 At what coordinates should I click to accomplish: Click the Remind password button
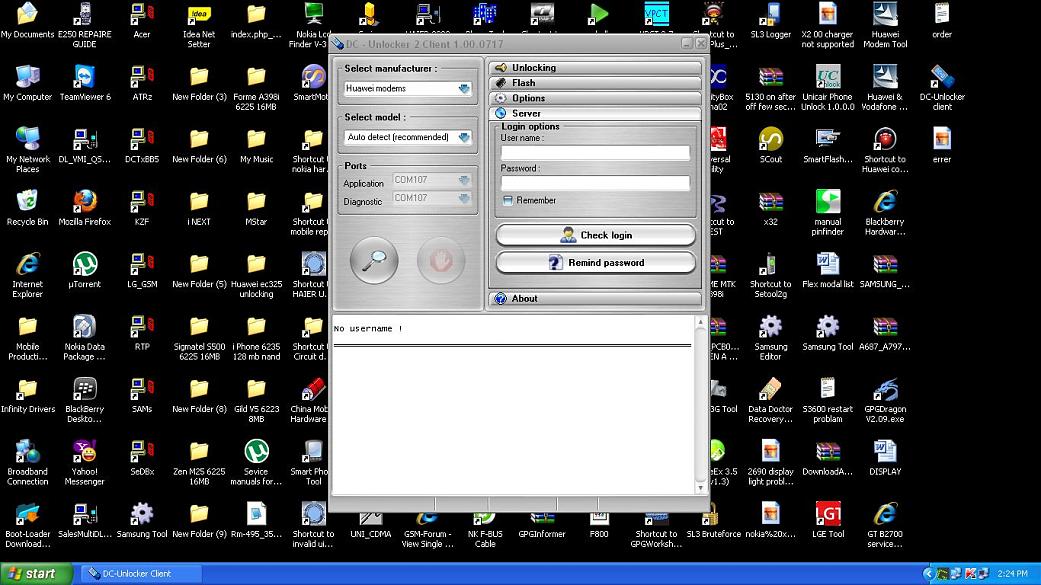click(595, 263)
